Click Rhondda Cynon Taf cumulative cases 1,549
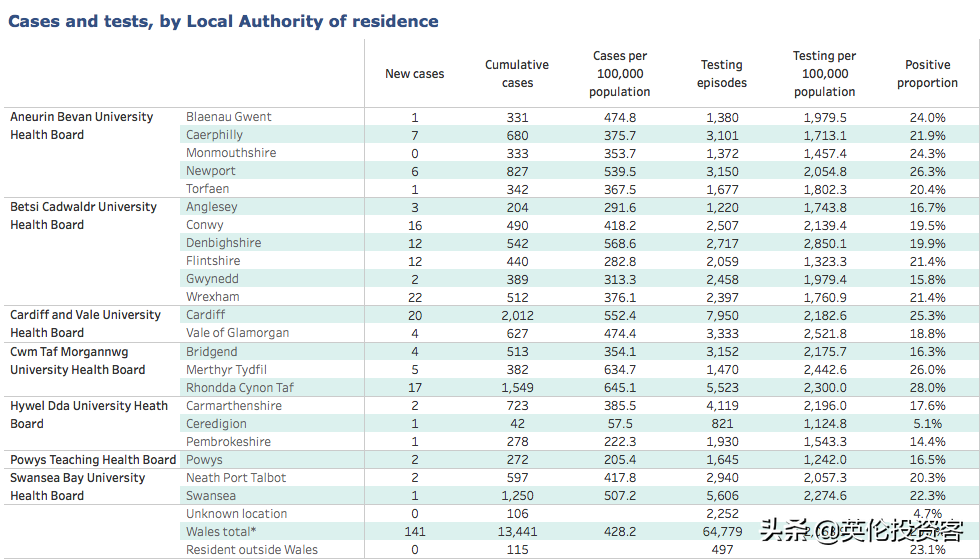 518,388
